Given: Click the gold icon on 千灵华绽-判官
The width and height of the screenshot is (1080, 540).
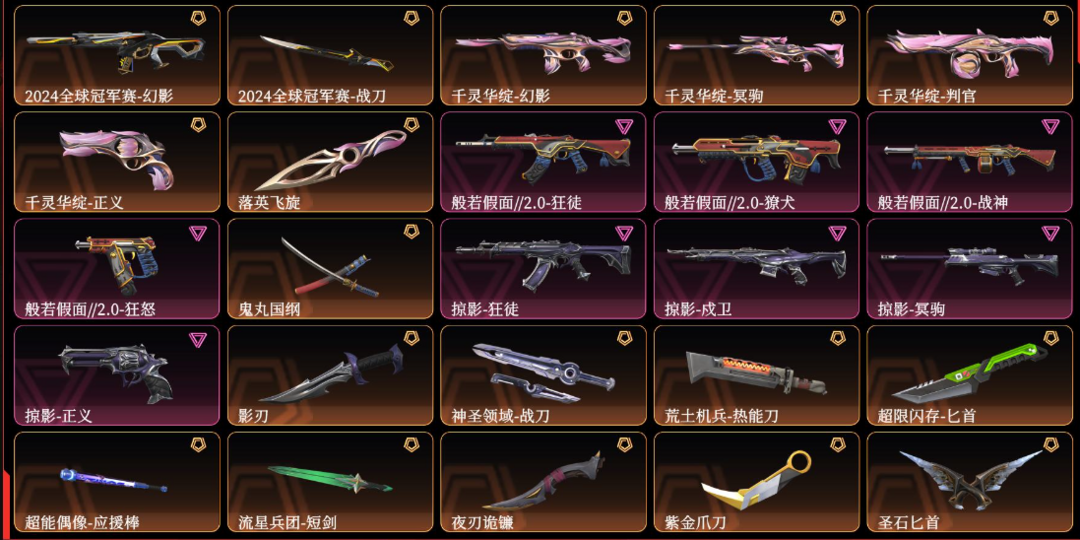Looking at the screenshot, I should [x=1050, y=17].
